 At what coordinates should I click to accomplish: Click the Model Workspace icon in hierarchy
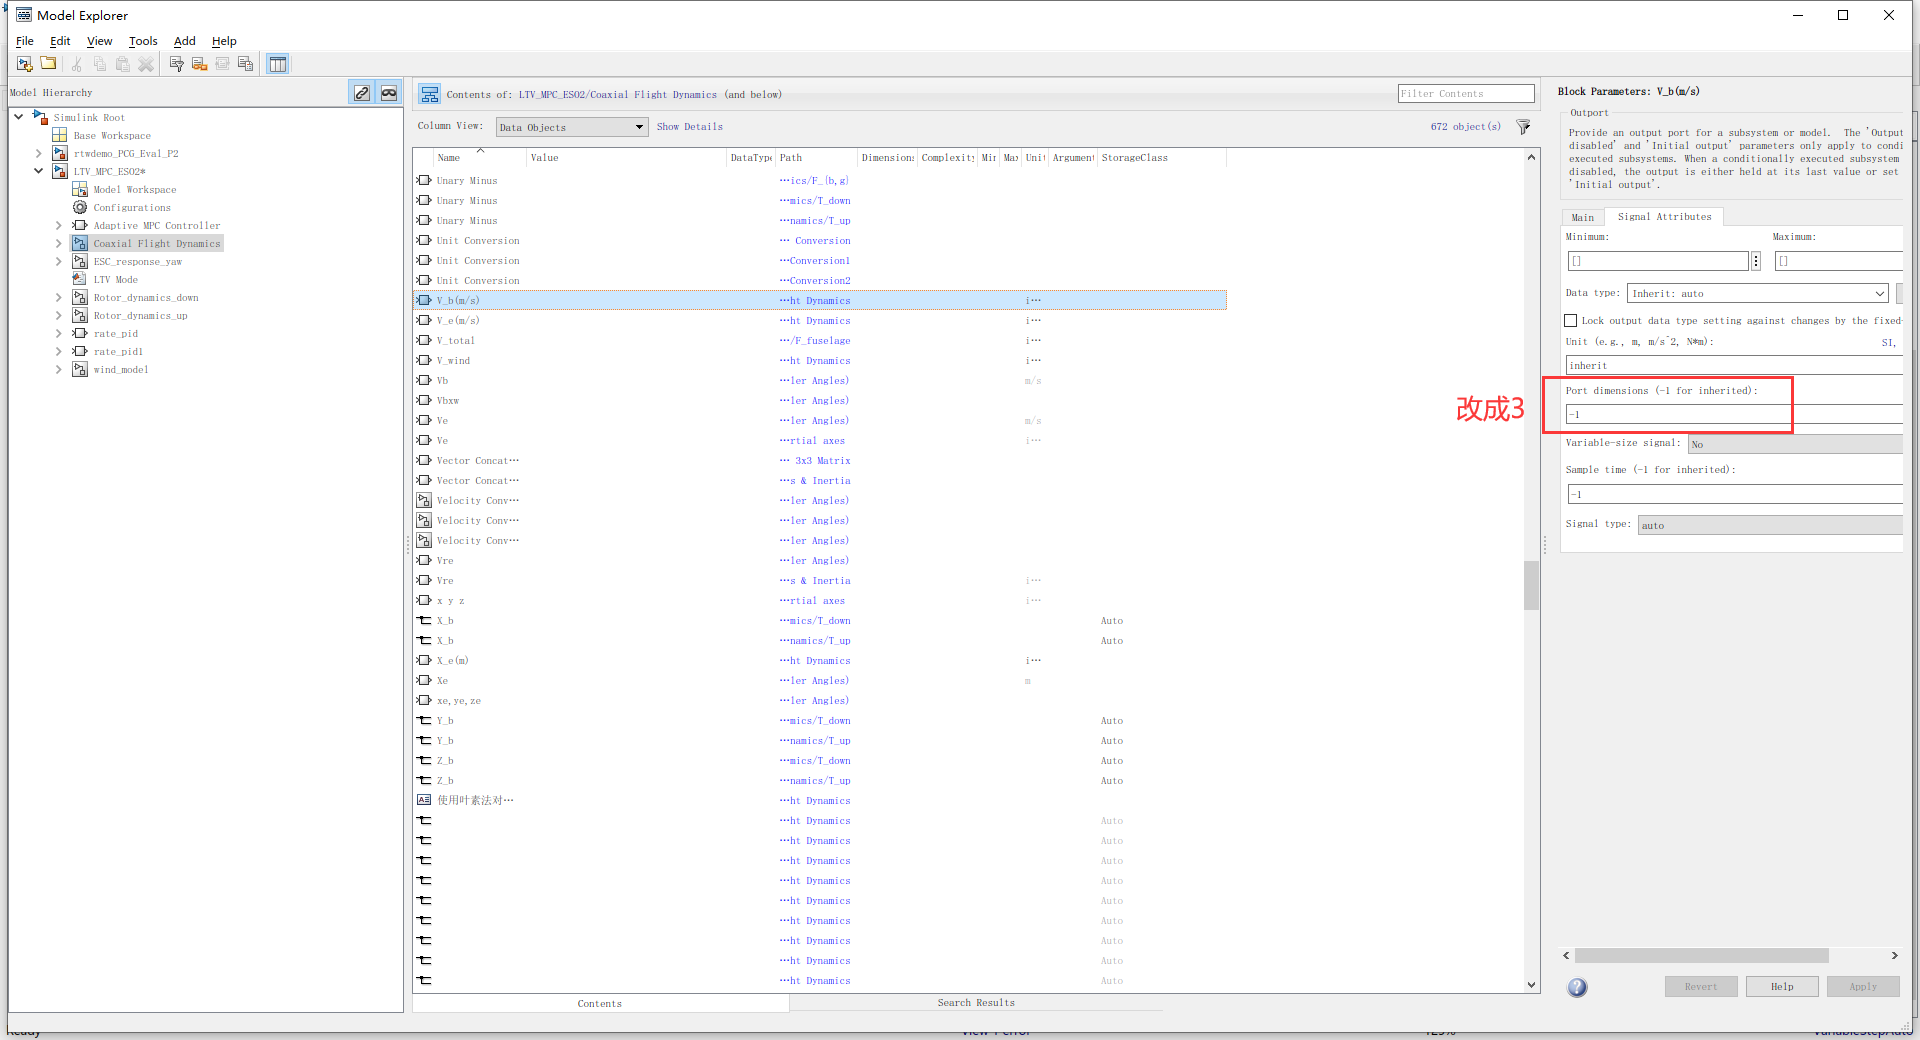coord(80,190)
